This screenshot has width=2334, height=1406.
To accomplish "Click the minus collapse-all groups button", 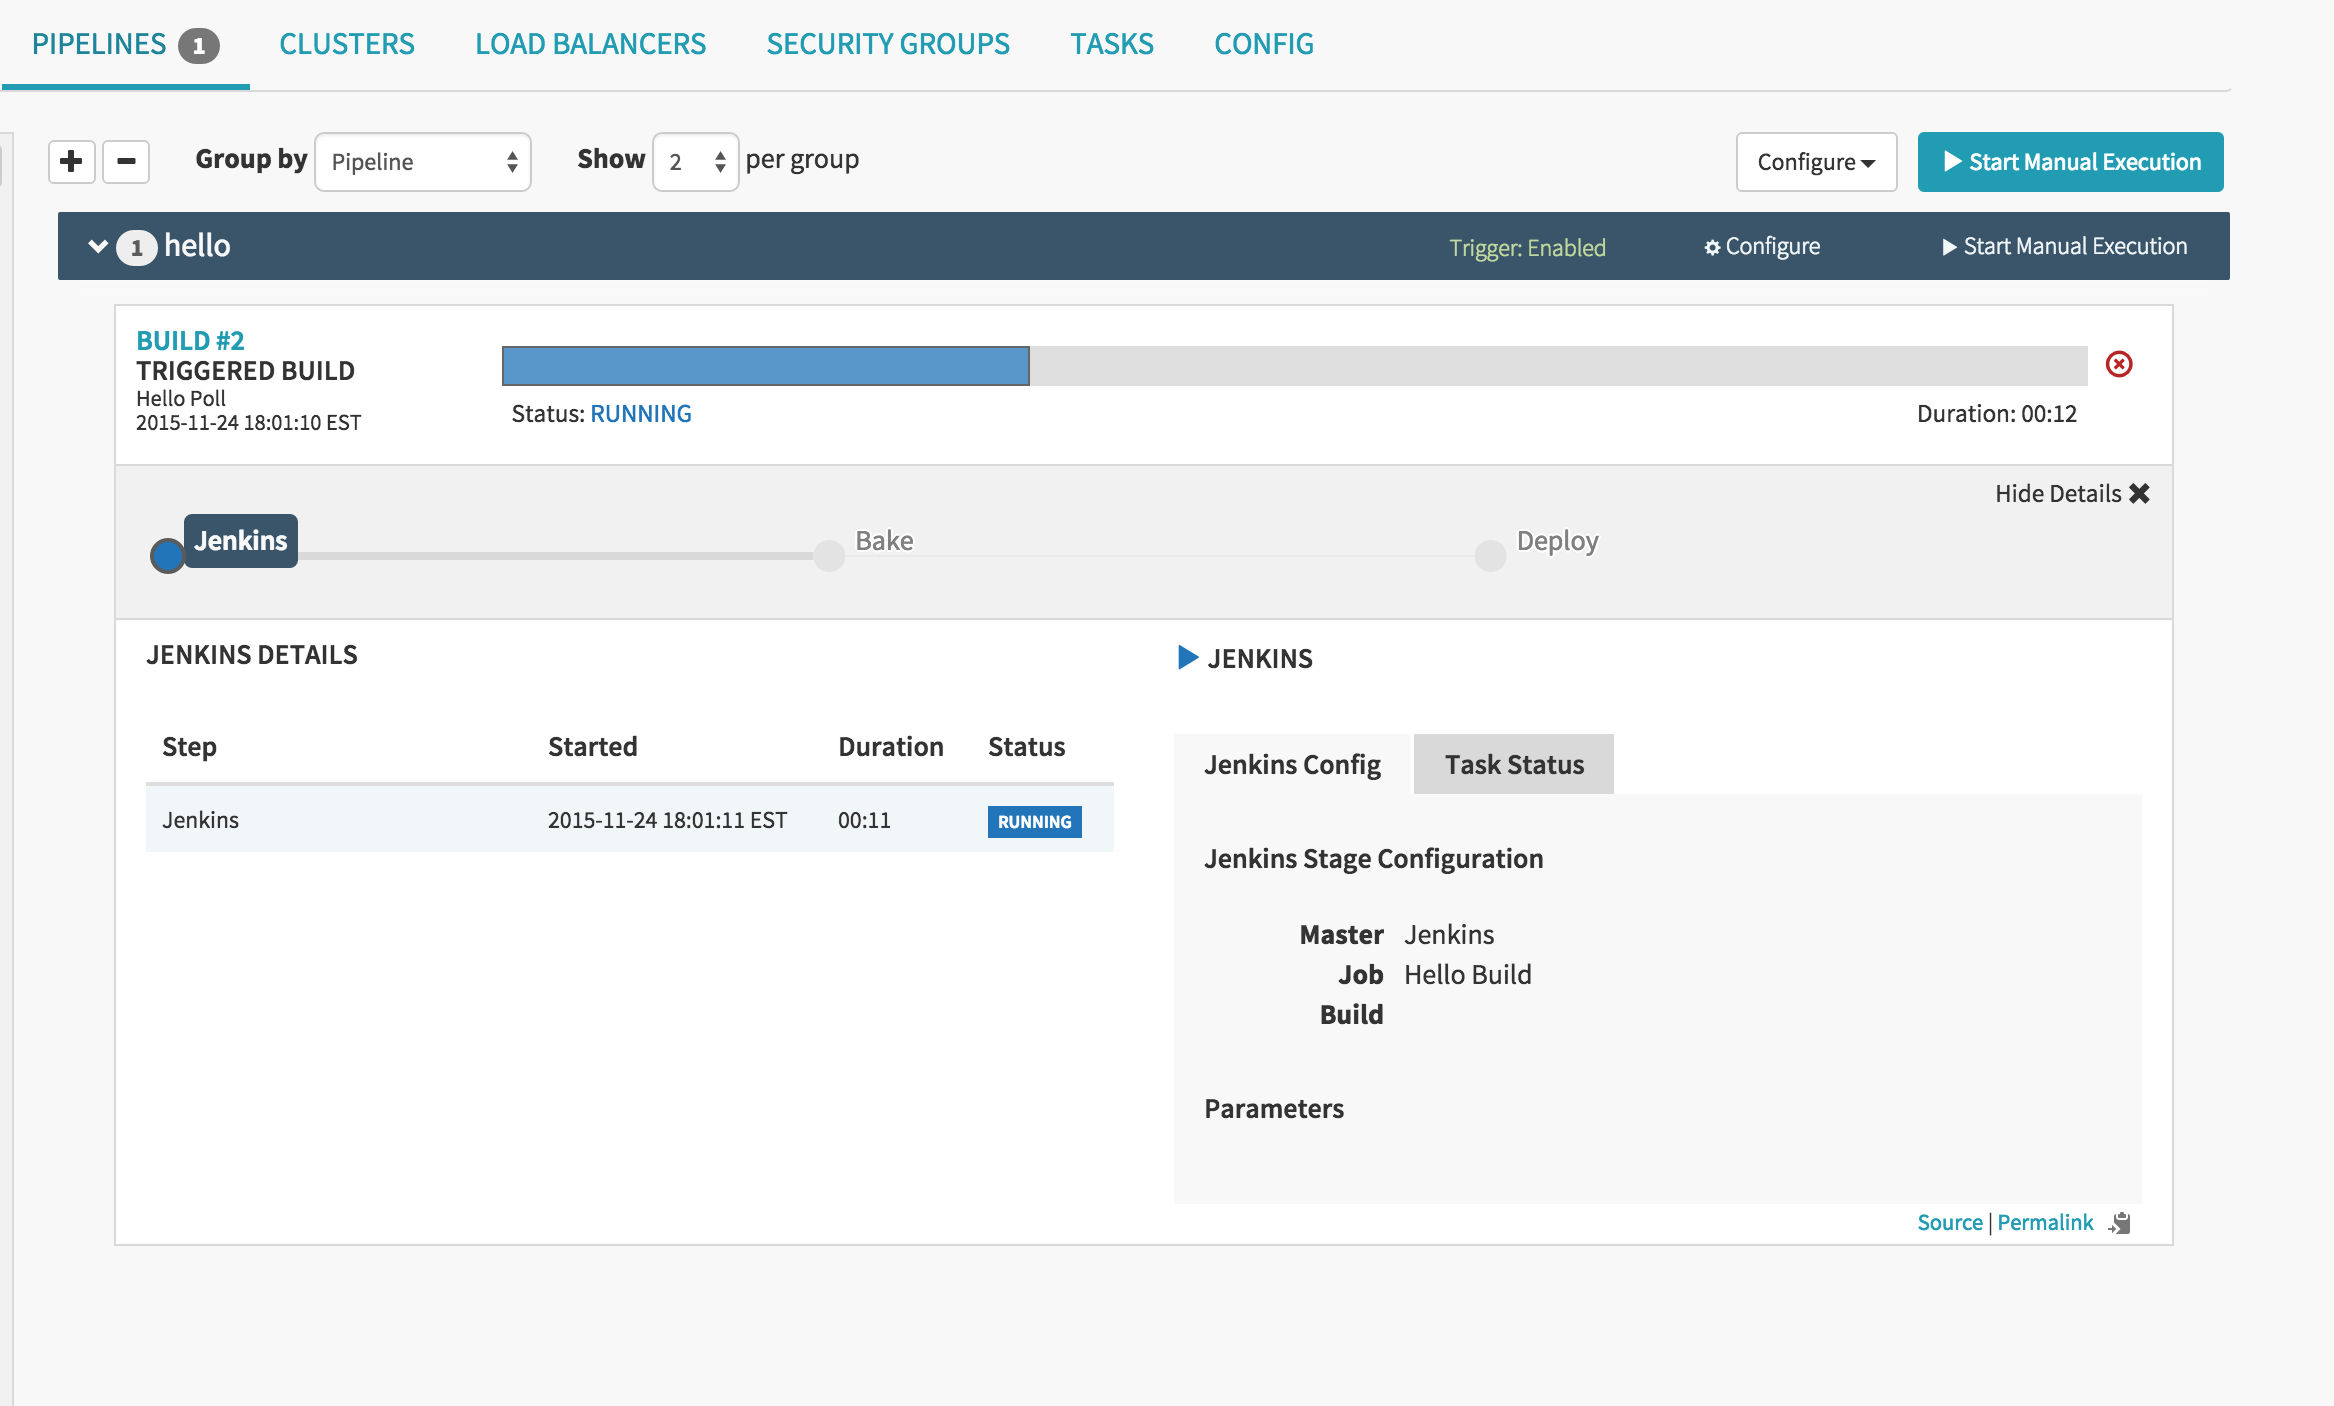I will pyautogui.click(x=126, y=161).
